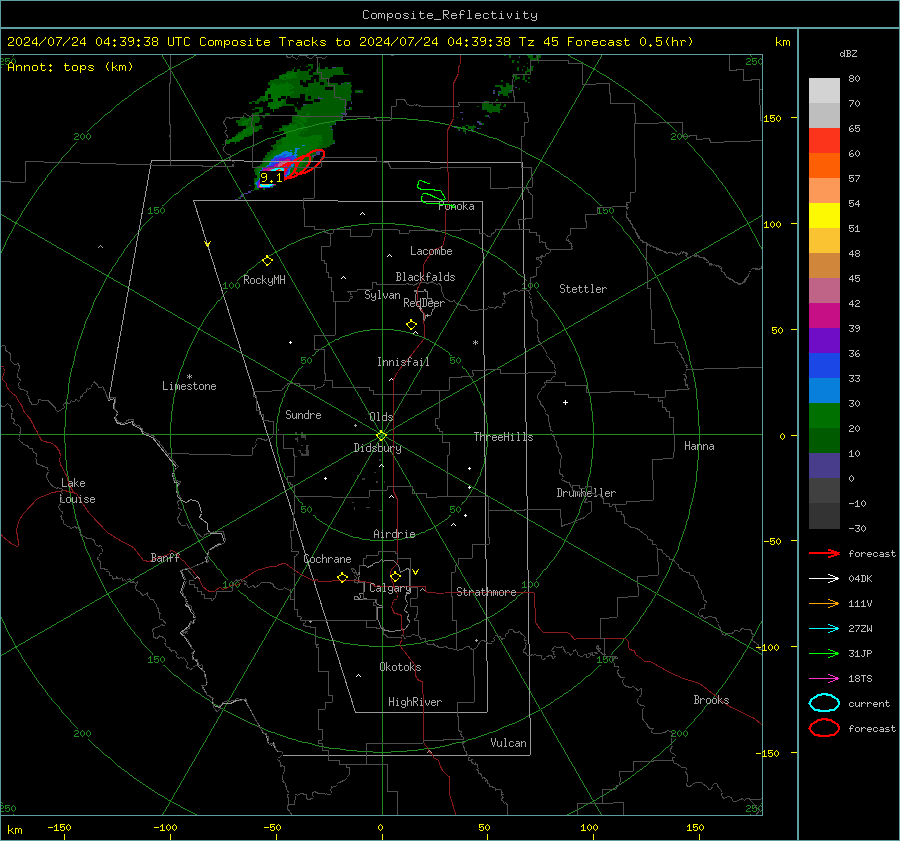
Task: Click the Vulcan town label
Action: tap(508, 743)
